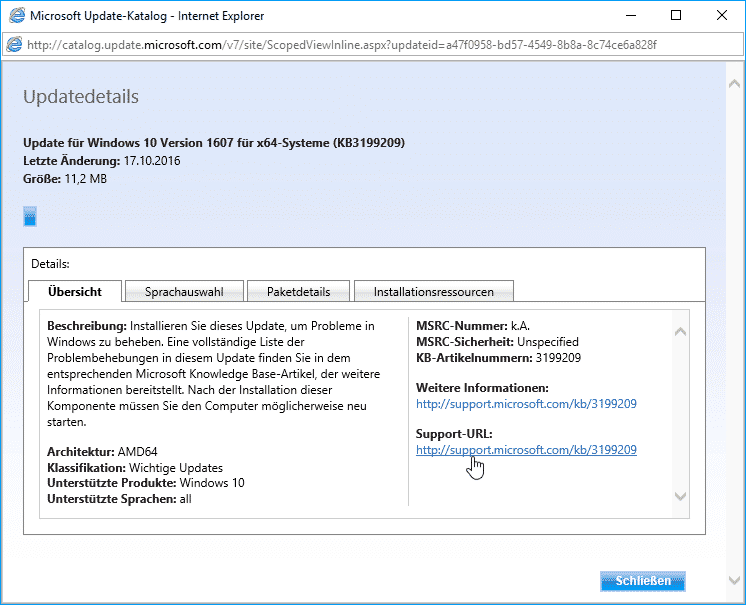Click the MSRC-Nummer value k.A.

[520, 326]
